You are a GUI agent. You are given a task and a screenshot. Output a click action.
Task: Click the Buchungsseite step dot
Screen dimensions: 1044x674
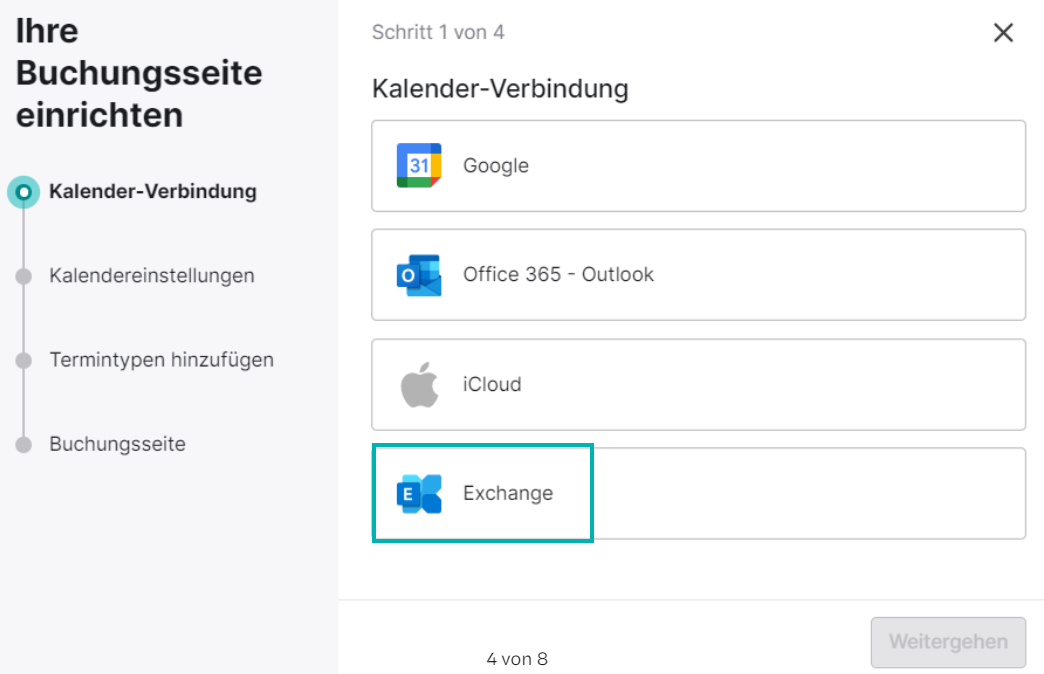click(23, 444)
